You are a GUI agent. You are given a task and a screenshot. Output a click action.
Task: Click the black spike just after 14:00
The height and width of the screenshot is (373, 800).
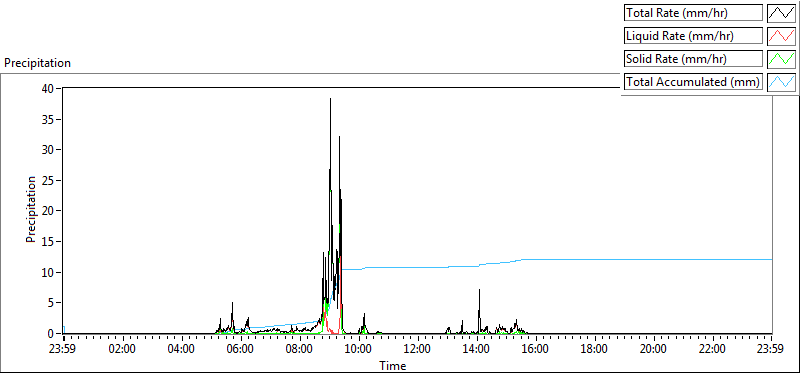coord(479,290)
